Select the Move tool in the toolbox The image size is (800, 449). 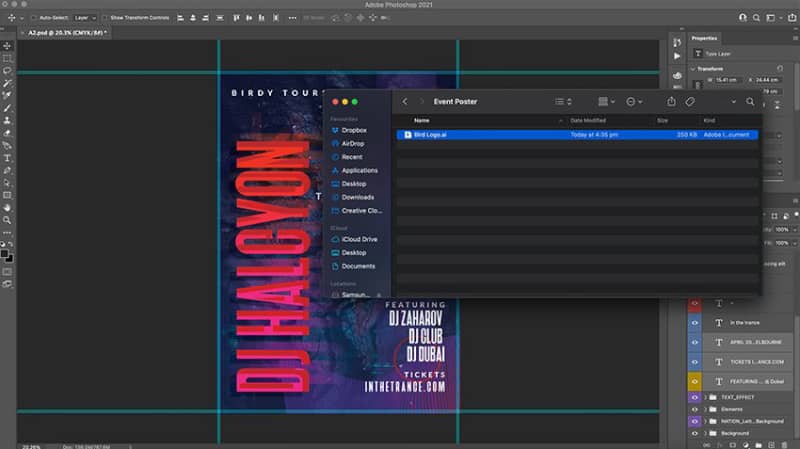7,46
